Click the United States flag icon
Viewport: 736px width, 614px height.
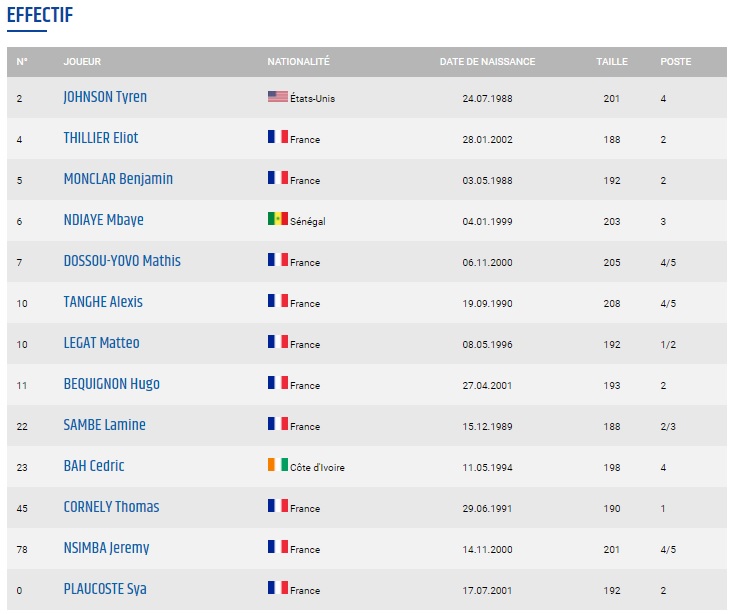277,97
